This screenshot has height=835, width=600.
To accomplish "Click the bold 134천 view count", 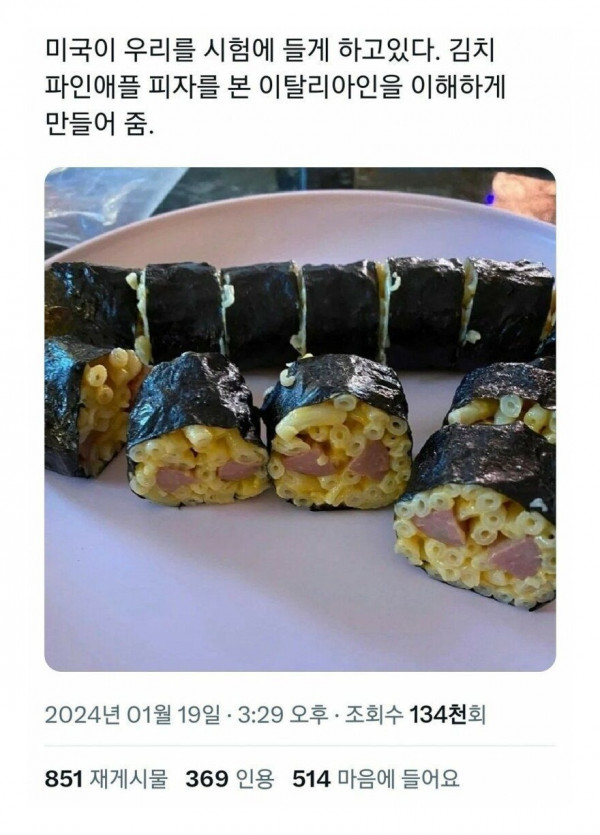I will (x=438, y=715).
